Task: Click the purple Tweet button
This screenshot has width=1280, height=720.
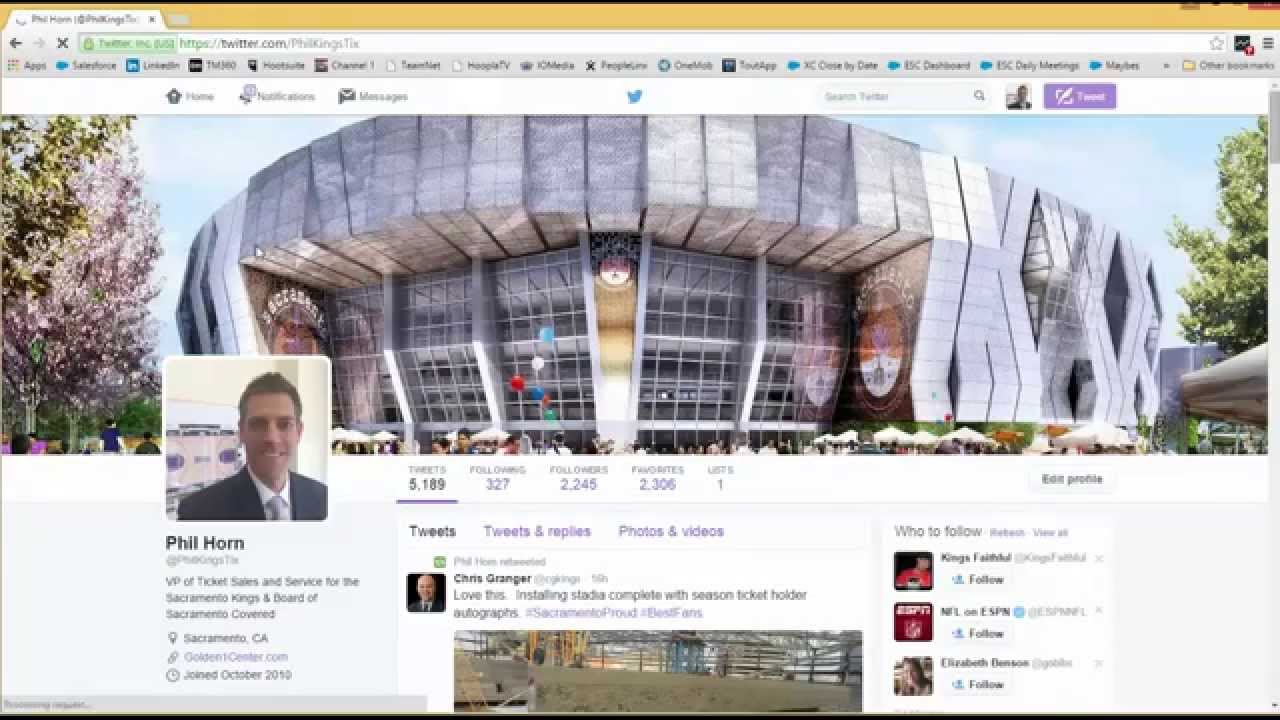Action: tap(1080, 96)
